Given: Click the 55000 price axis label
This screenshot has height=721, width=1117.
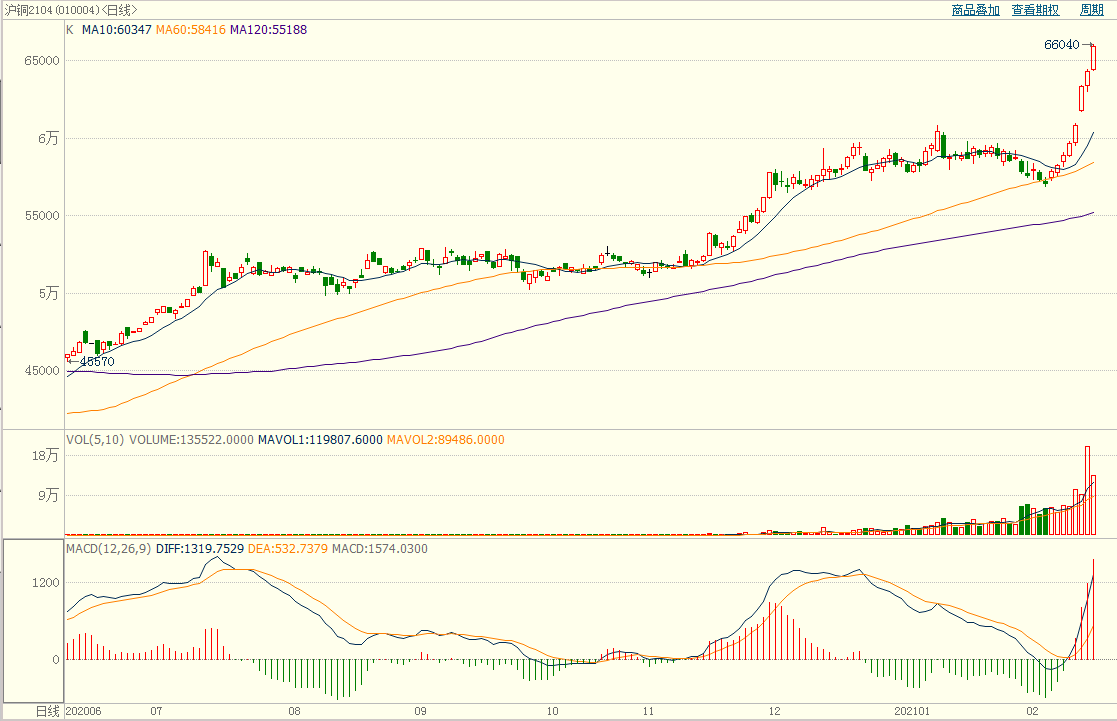Looking at the screenshot, I should click(42, 216).
